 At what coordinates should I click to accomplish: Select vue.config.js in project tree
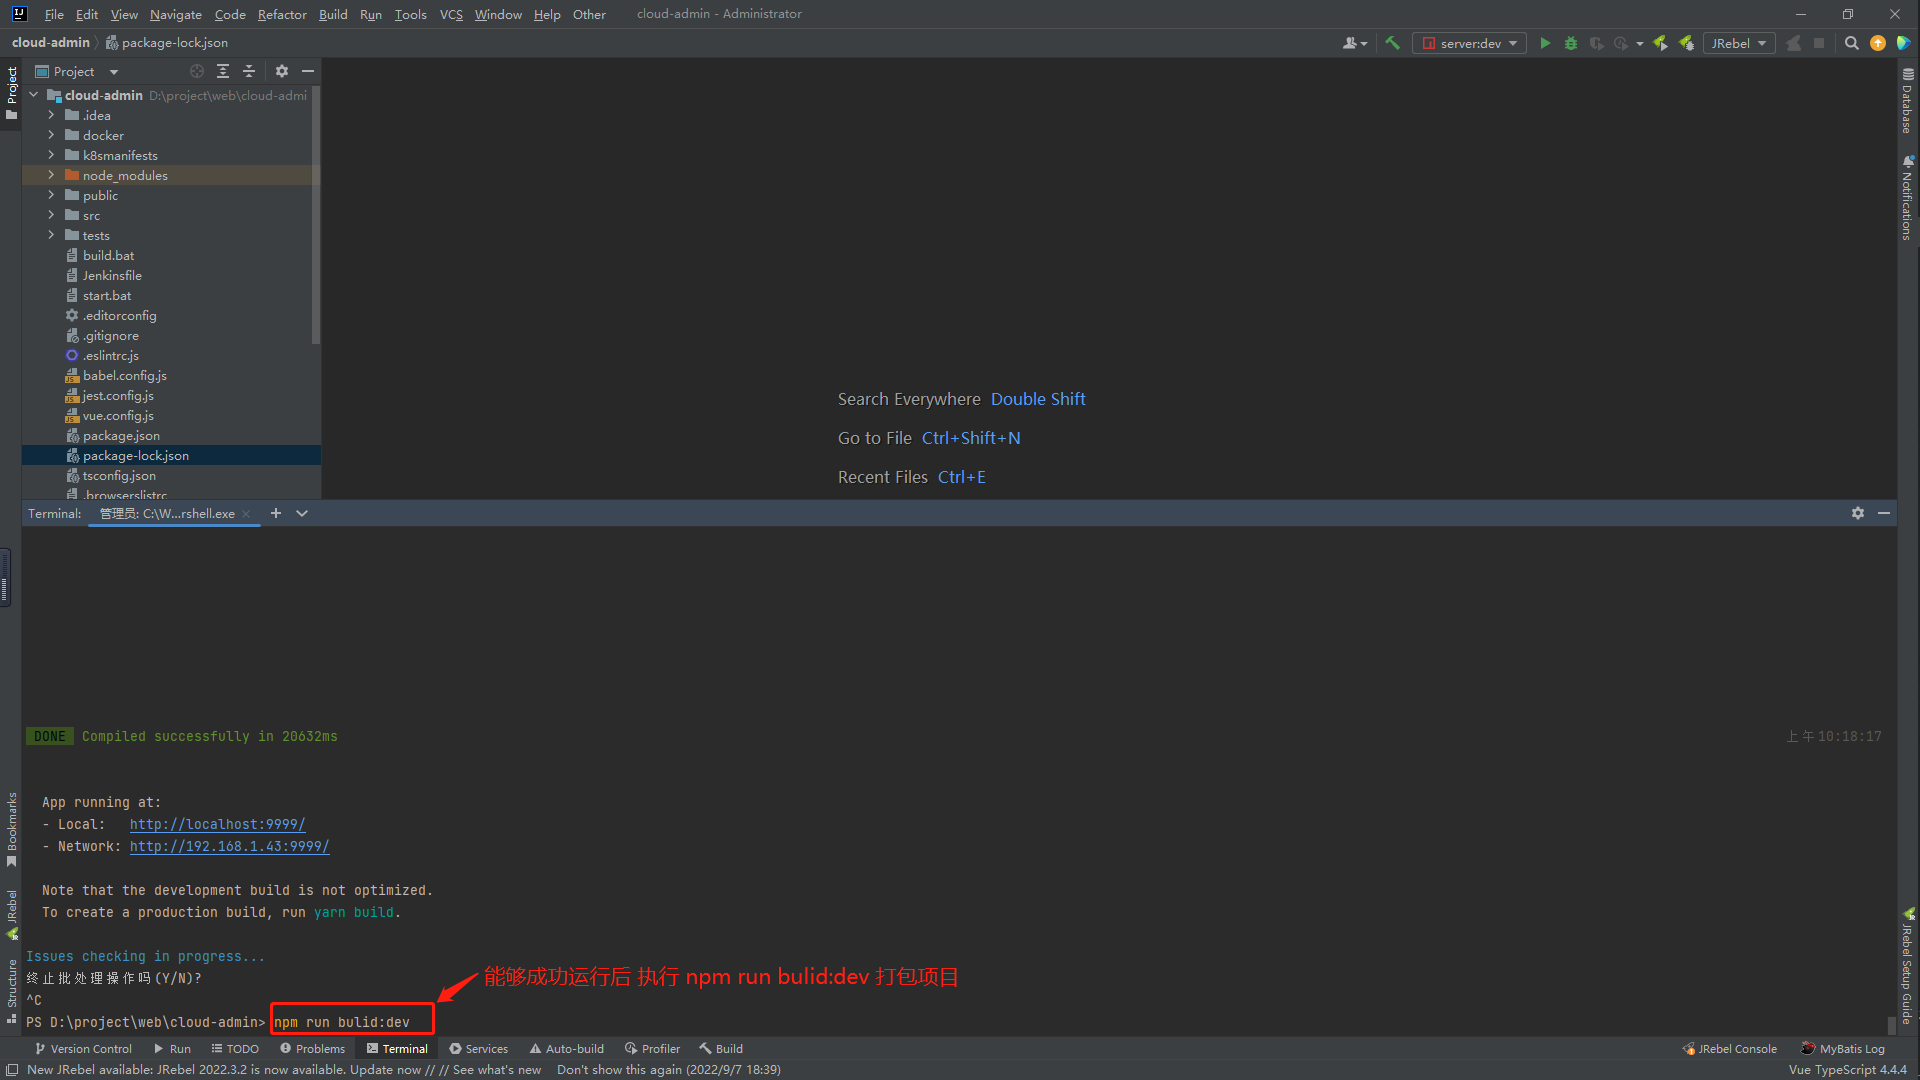(x=118, y=415)
